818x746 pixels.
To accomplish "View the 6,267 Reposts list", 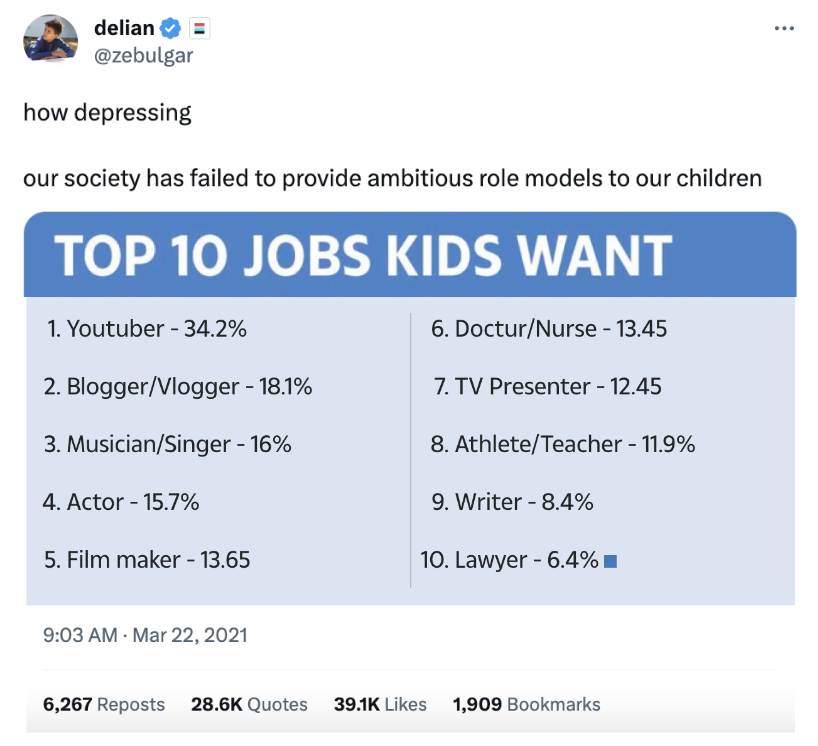I will [104, 704].
